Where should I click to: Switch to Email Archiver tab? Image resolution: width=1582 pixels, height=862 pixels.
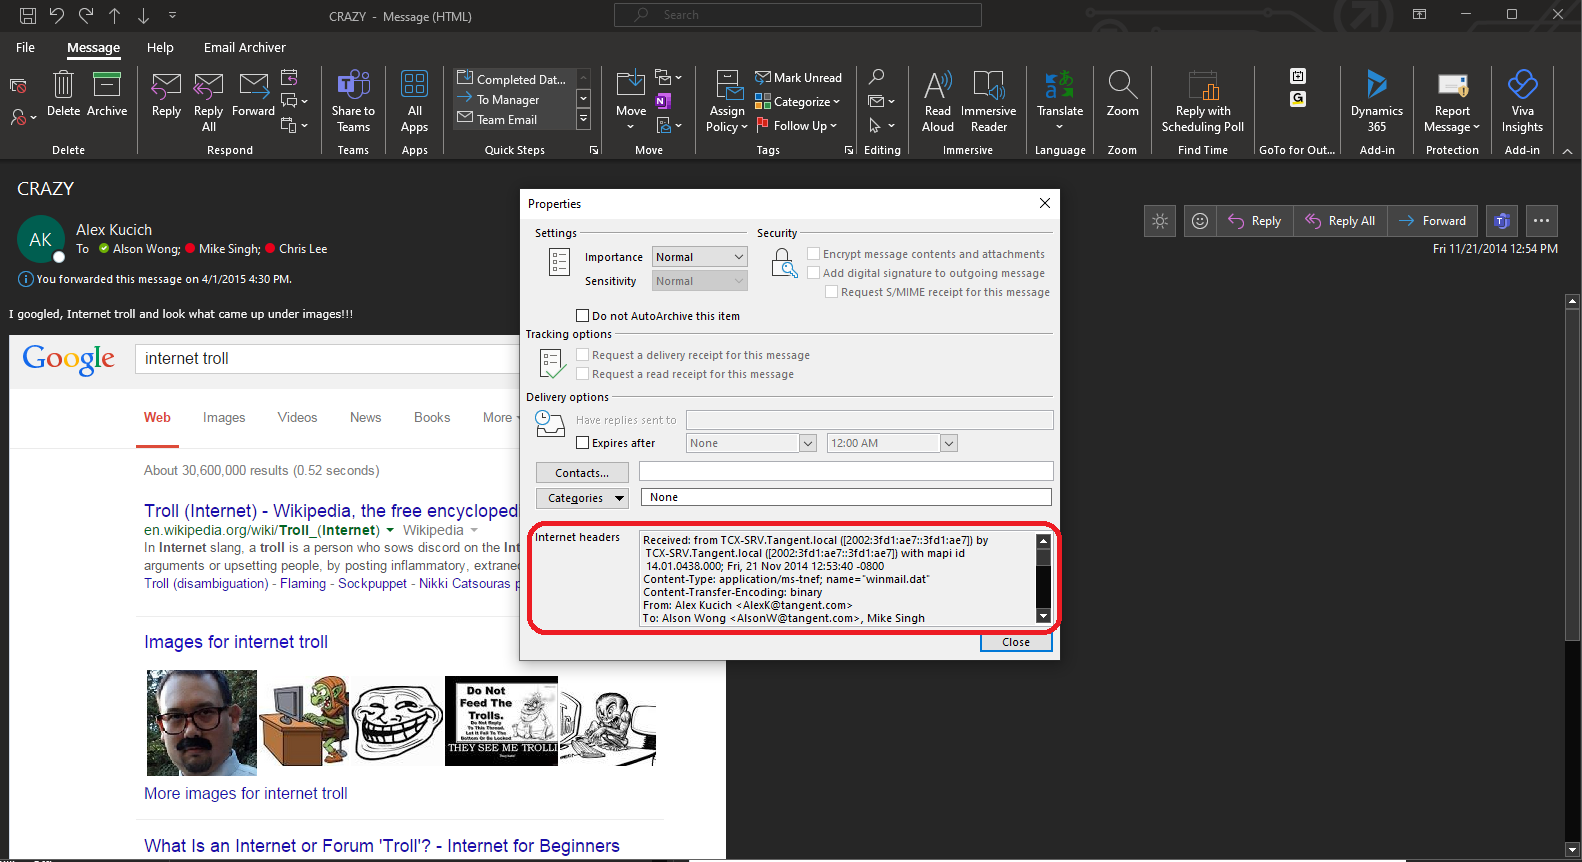pos(244,47)
